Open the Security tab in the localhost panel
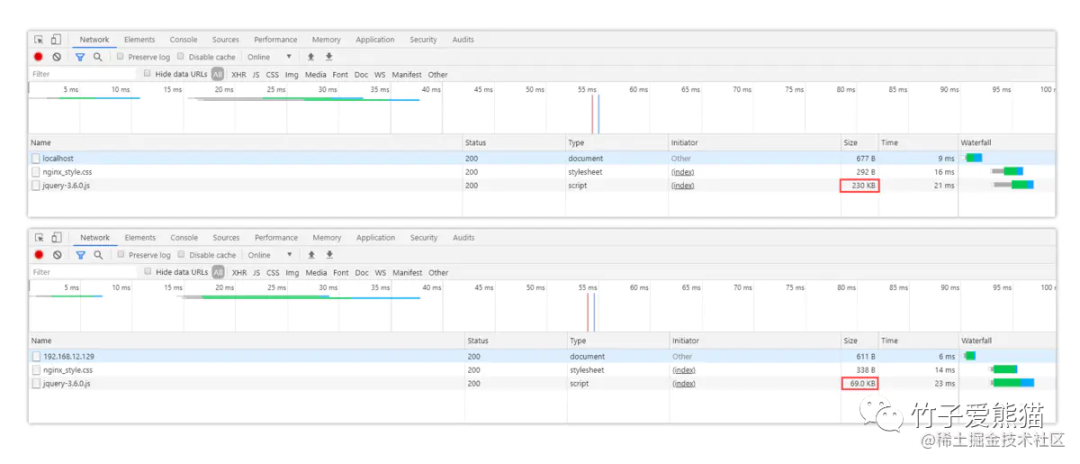1080x464 pixels. pos(423,40)
